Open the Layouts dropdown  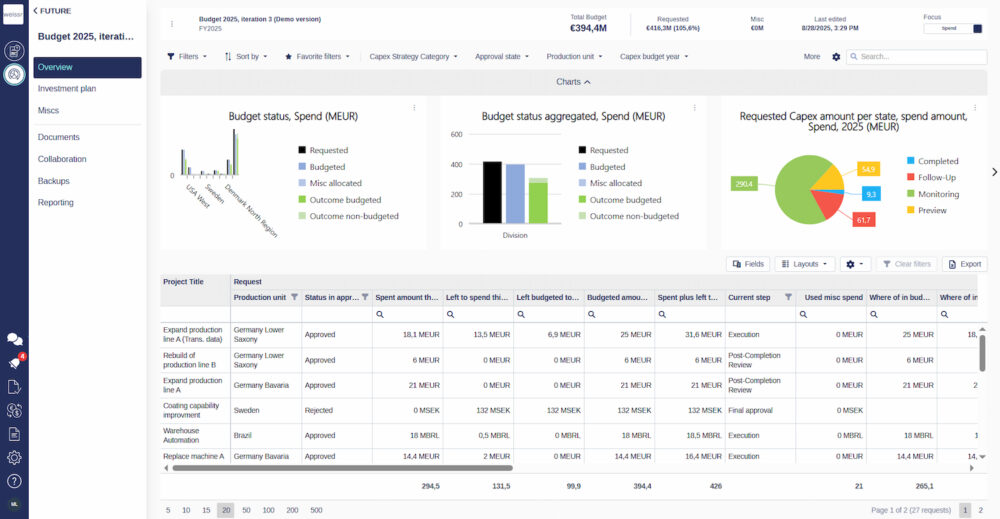click(x=805, y=264)
